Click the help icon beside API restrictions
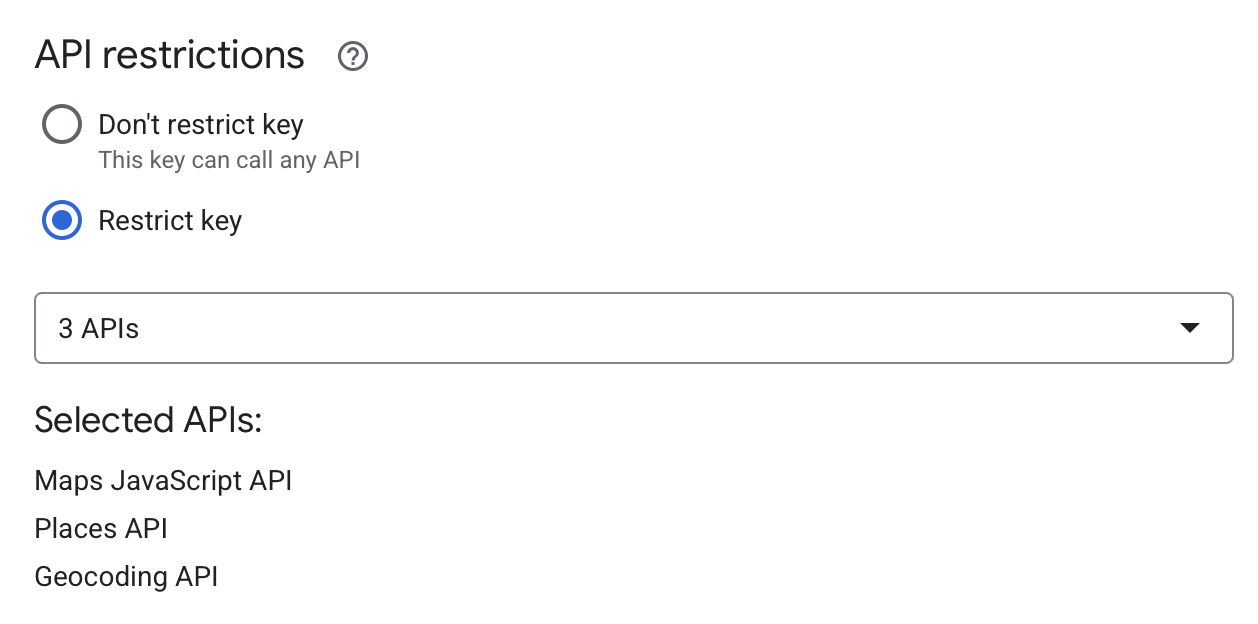1258x624 pixels. pyautogui.click(x=353, y=57)
